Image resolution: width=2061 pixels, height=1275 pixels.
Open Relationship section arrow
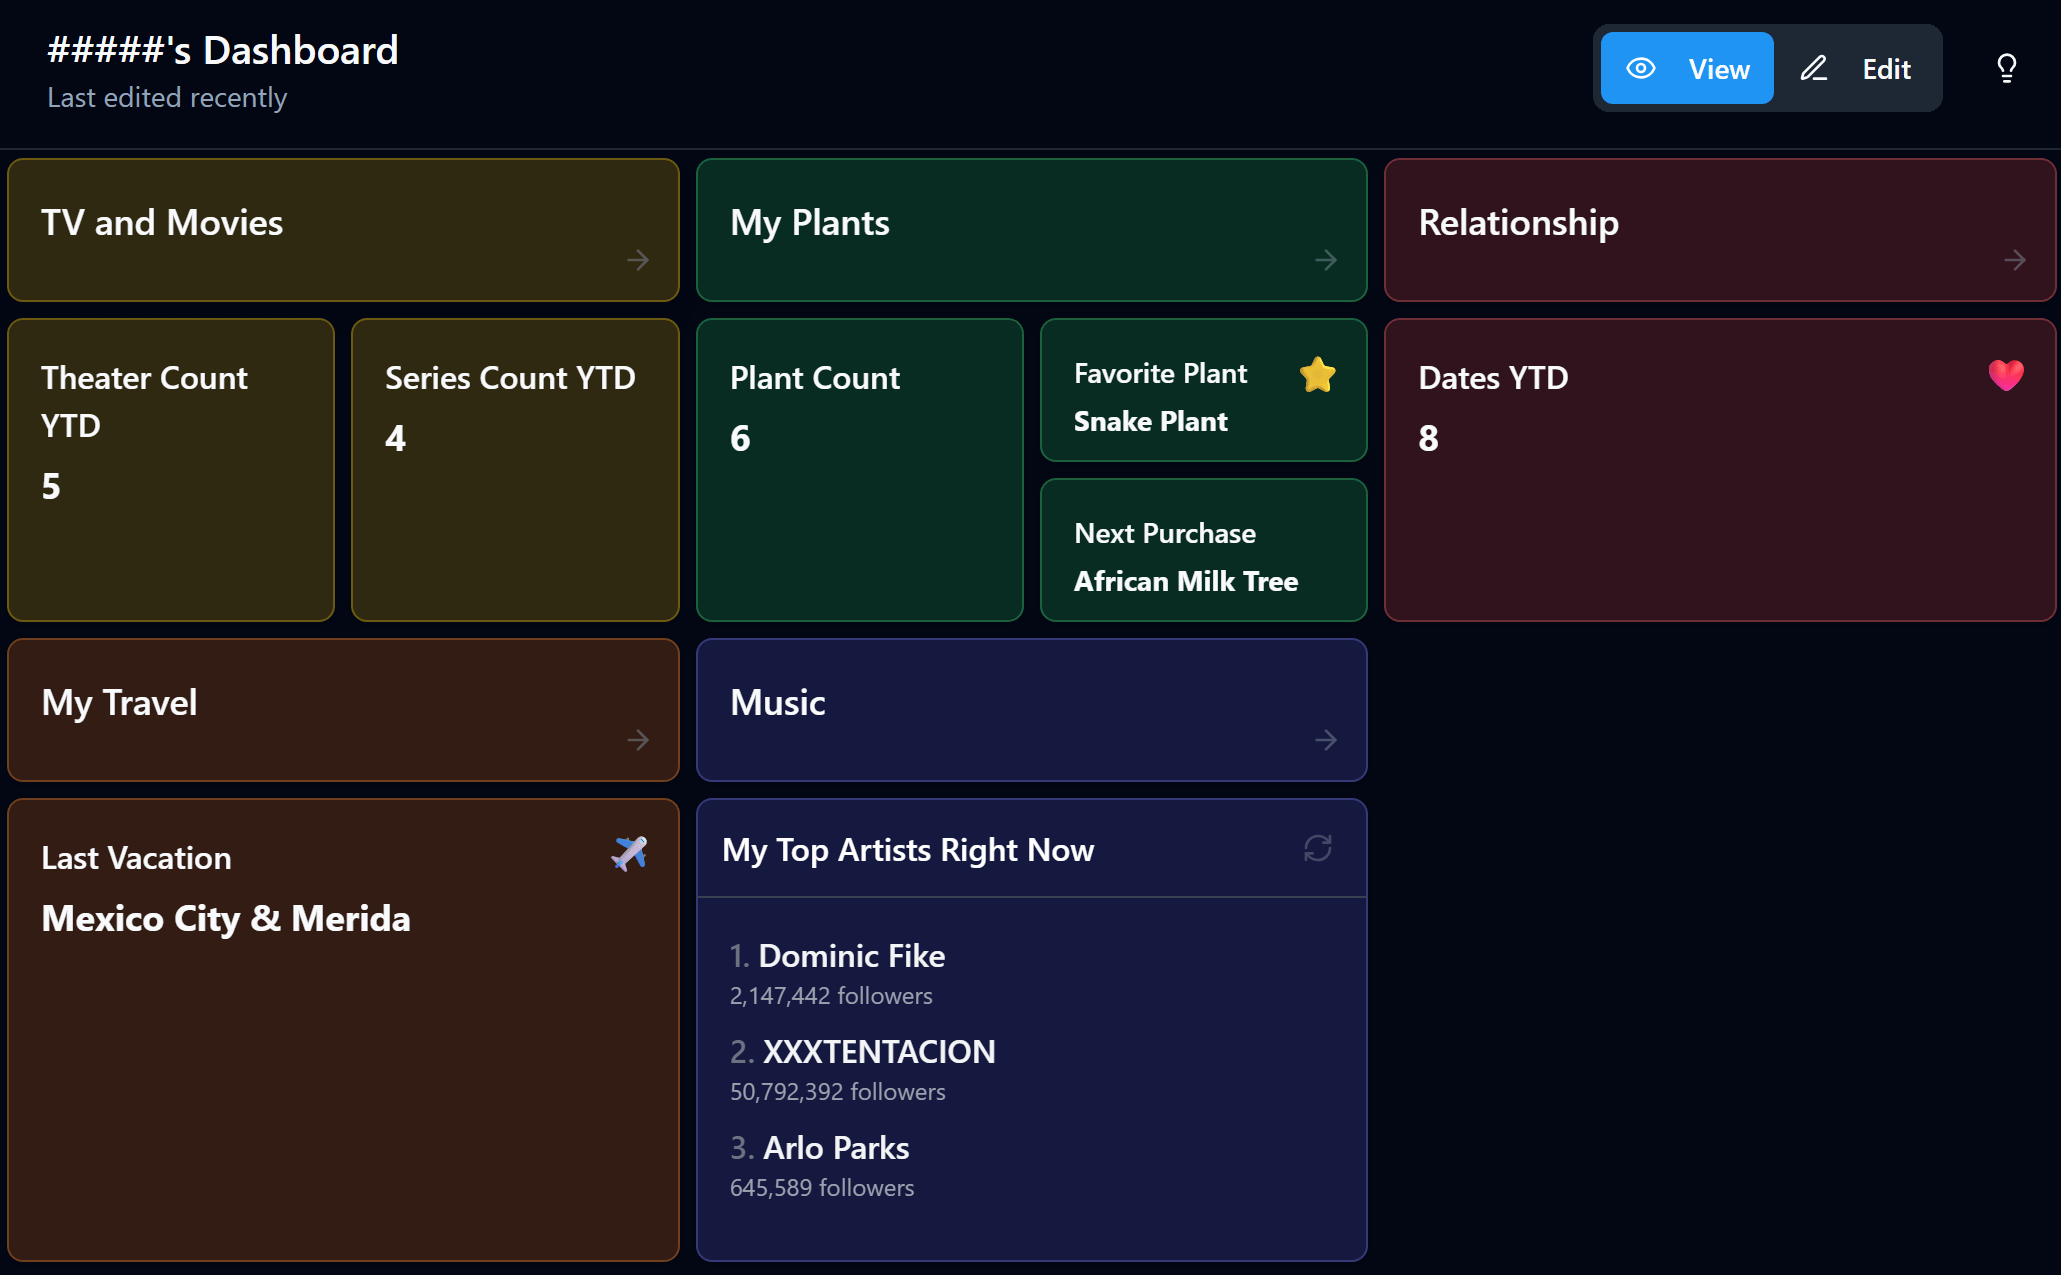point(2015,260)
